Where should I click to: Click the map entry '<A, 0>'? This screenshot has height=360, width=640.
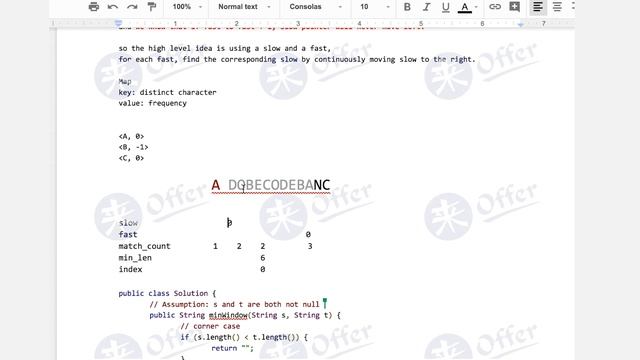[131, 136]
